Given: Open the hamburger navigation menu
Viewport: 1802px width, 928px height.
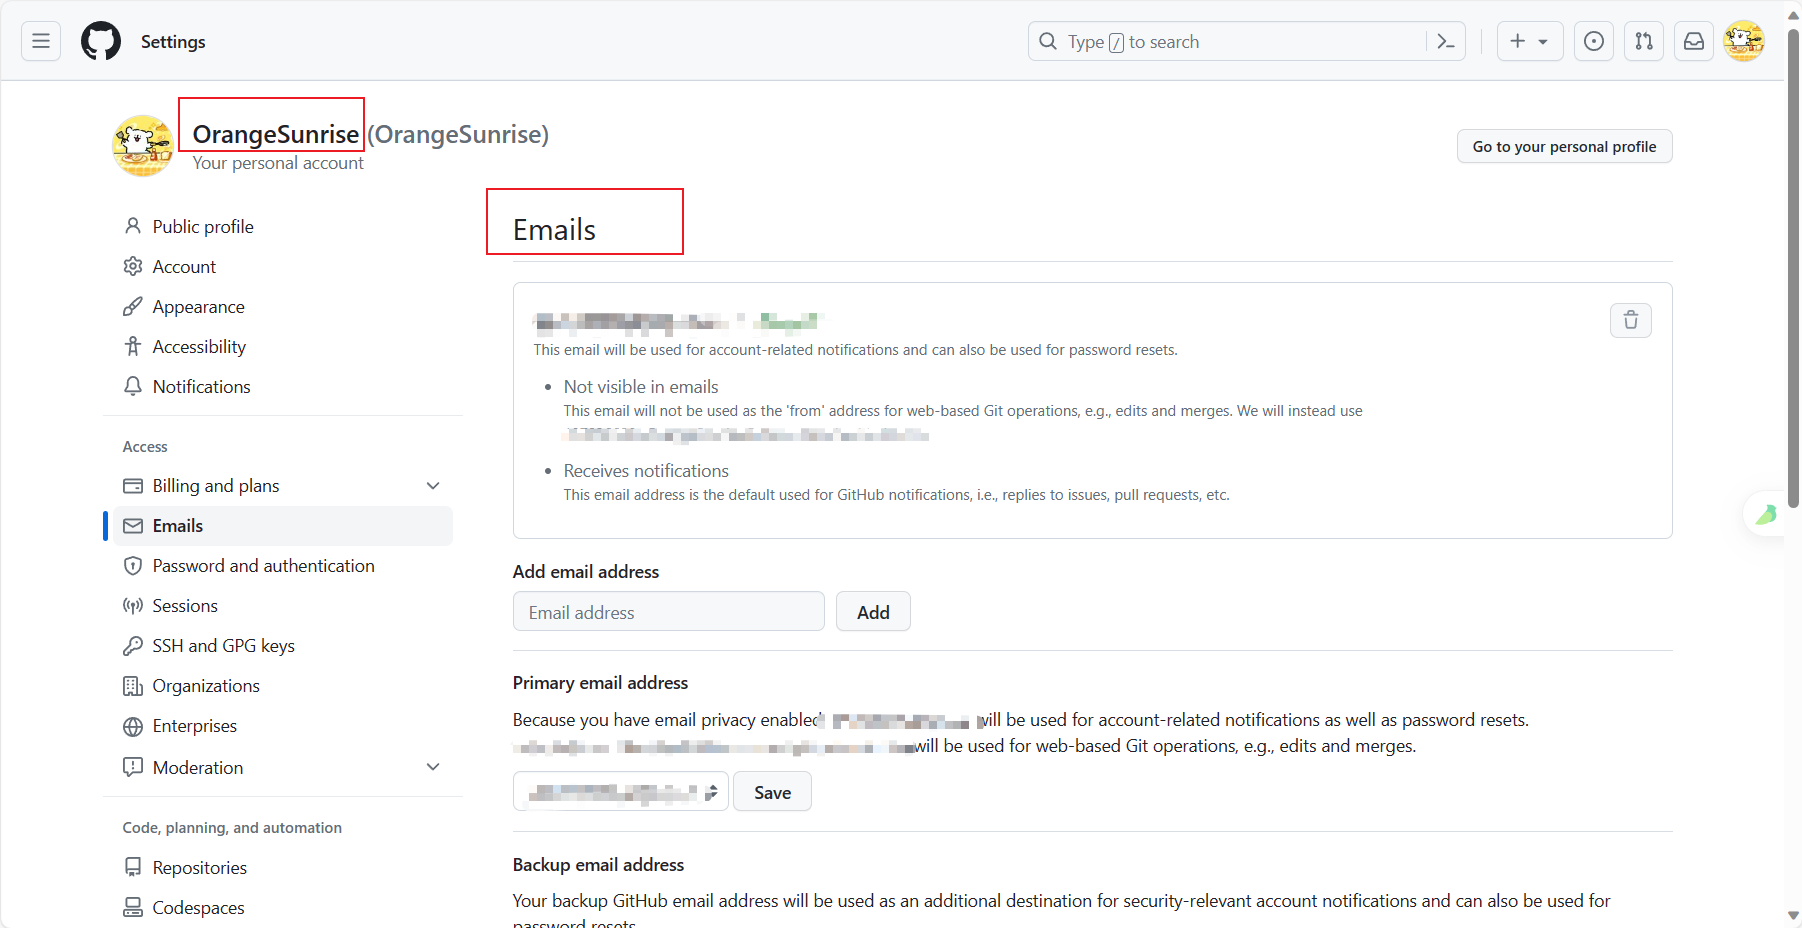Looking at the screenshot, I should (41, 41).
